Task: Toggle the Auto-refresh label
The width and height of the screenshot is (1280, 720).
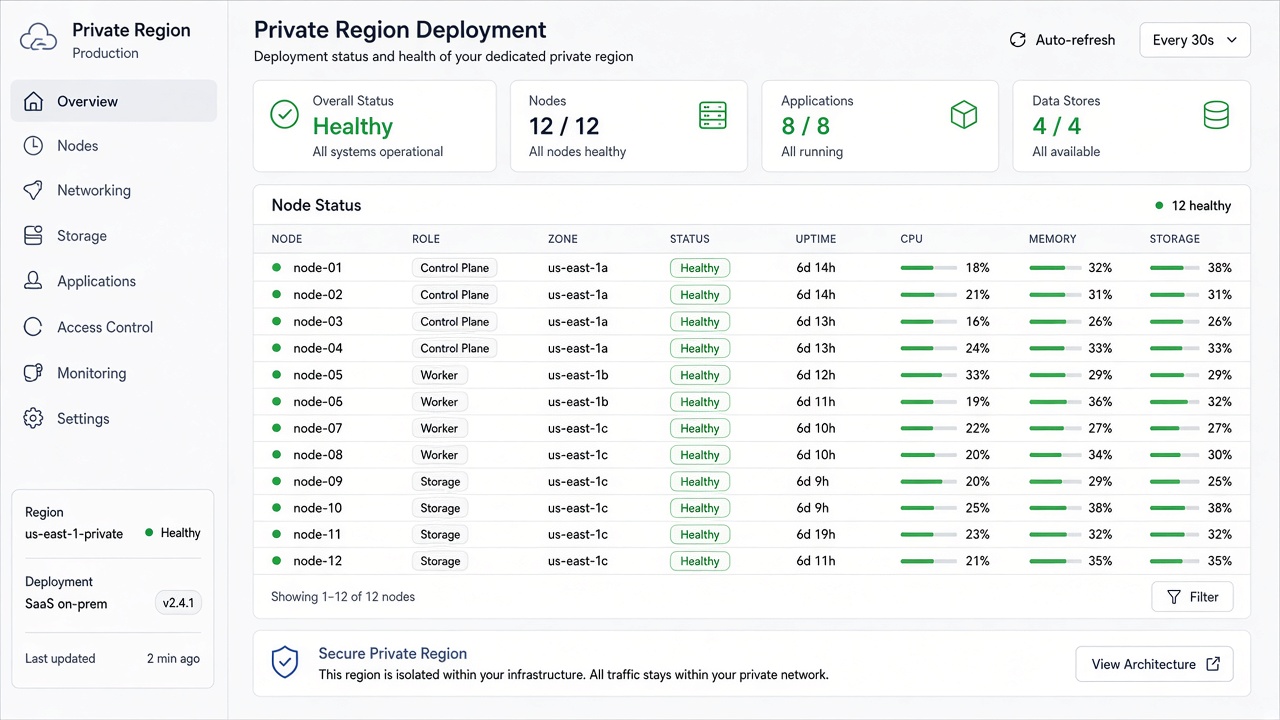Action: pos(1076,40)
